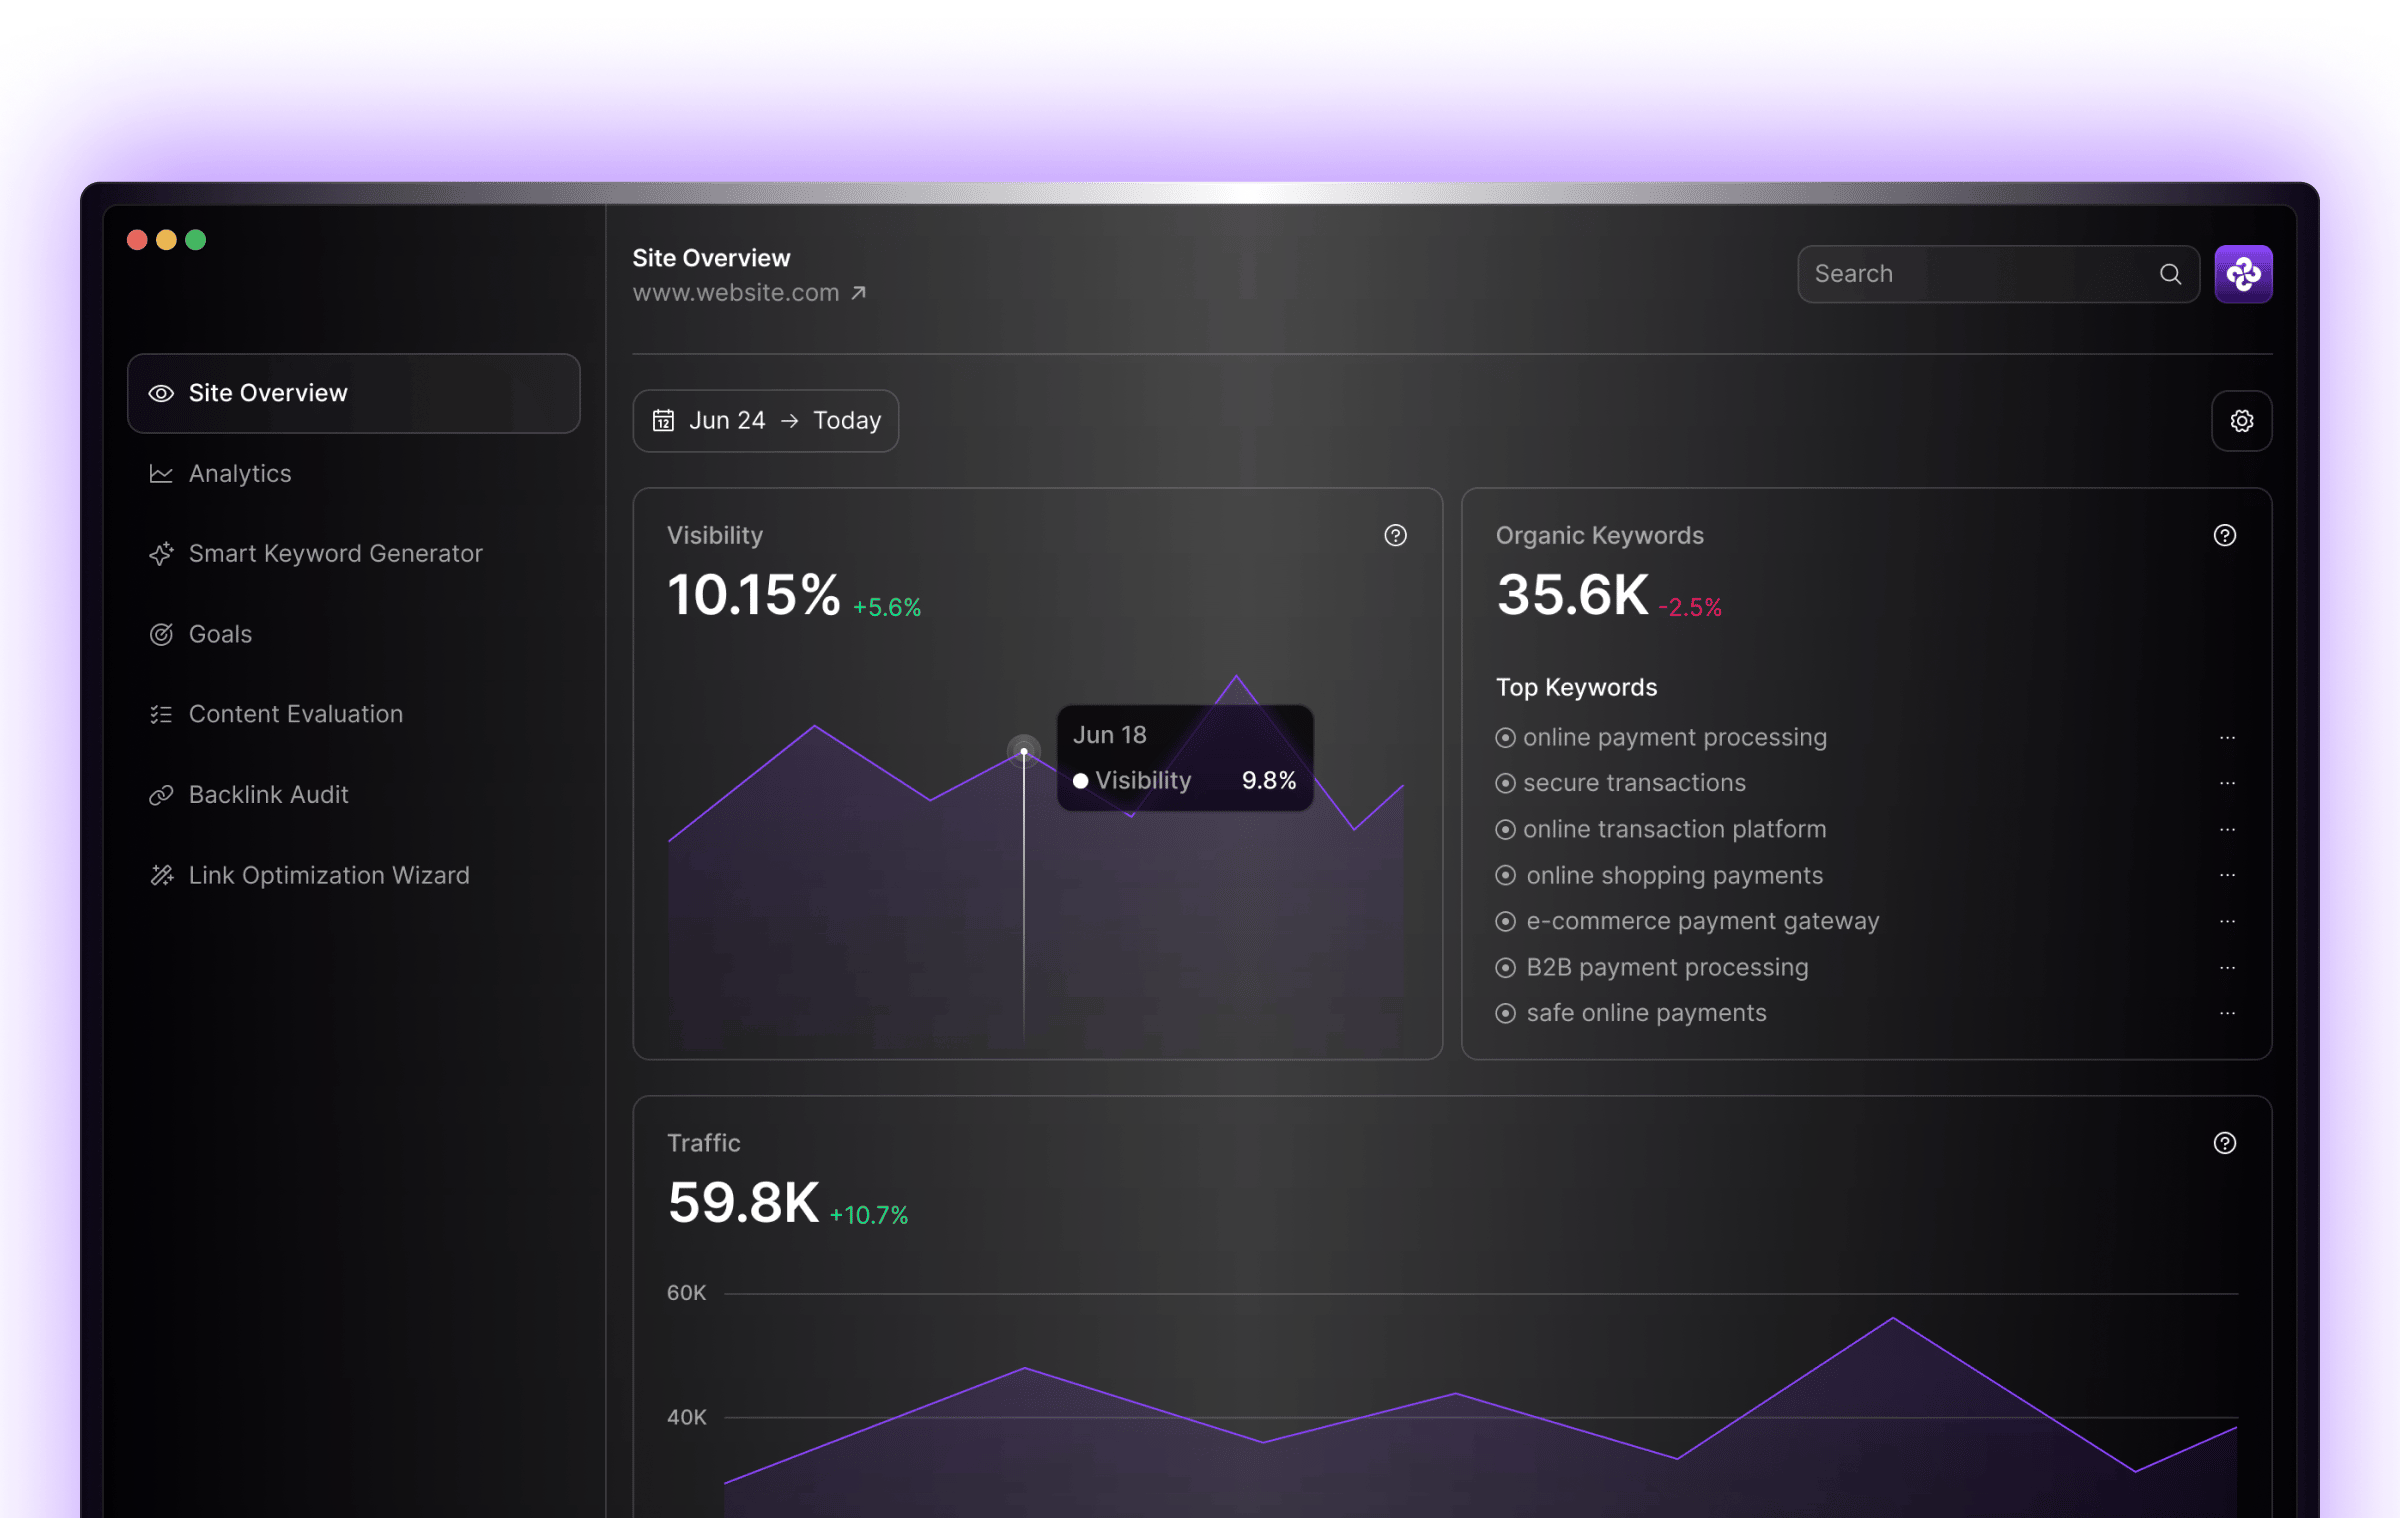Click the calendar icon in the date range picker

pyautogui.click(x=663, y=420)
